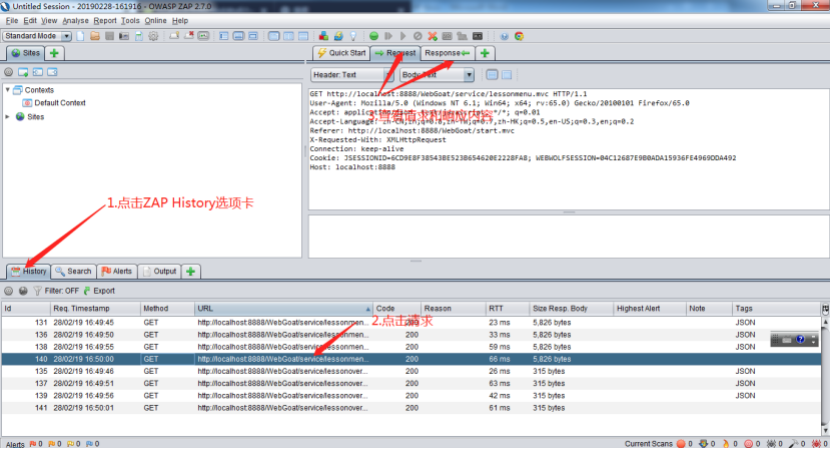Select Default Context in the tree
Viewport: 832px width, 450px height.
pyautogui.click(x=59, y=103)
